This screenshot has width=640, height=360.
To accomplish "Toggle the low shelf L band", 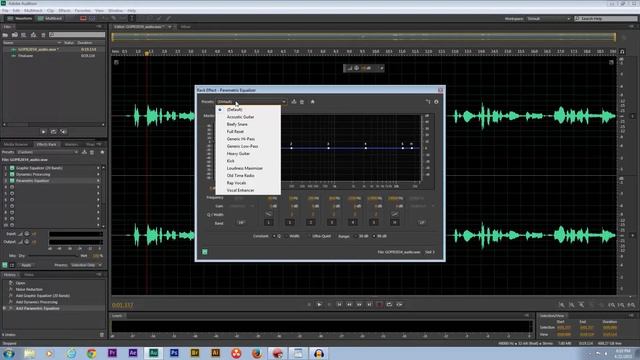I will pyautogui.click(x=269, y=222).
